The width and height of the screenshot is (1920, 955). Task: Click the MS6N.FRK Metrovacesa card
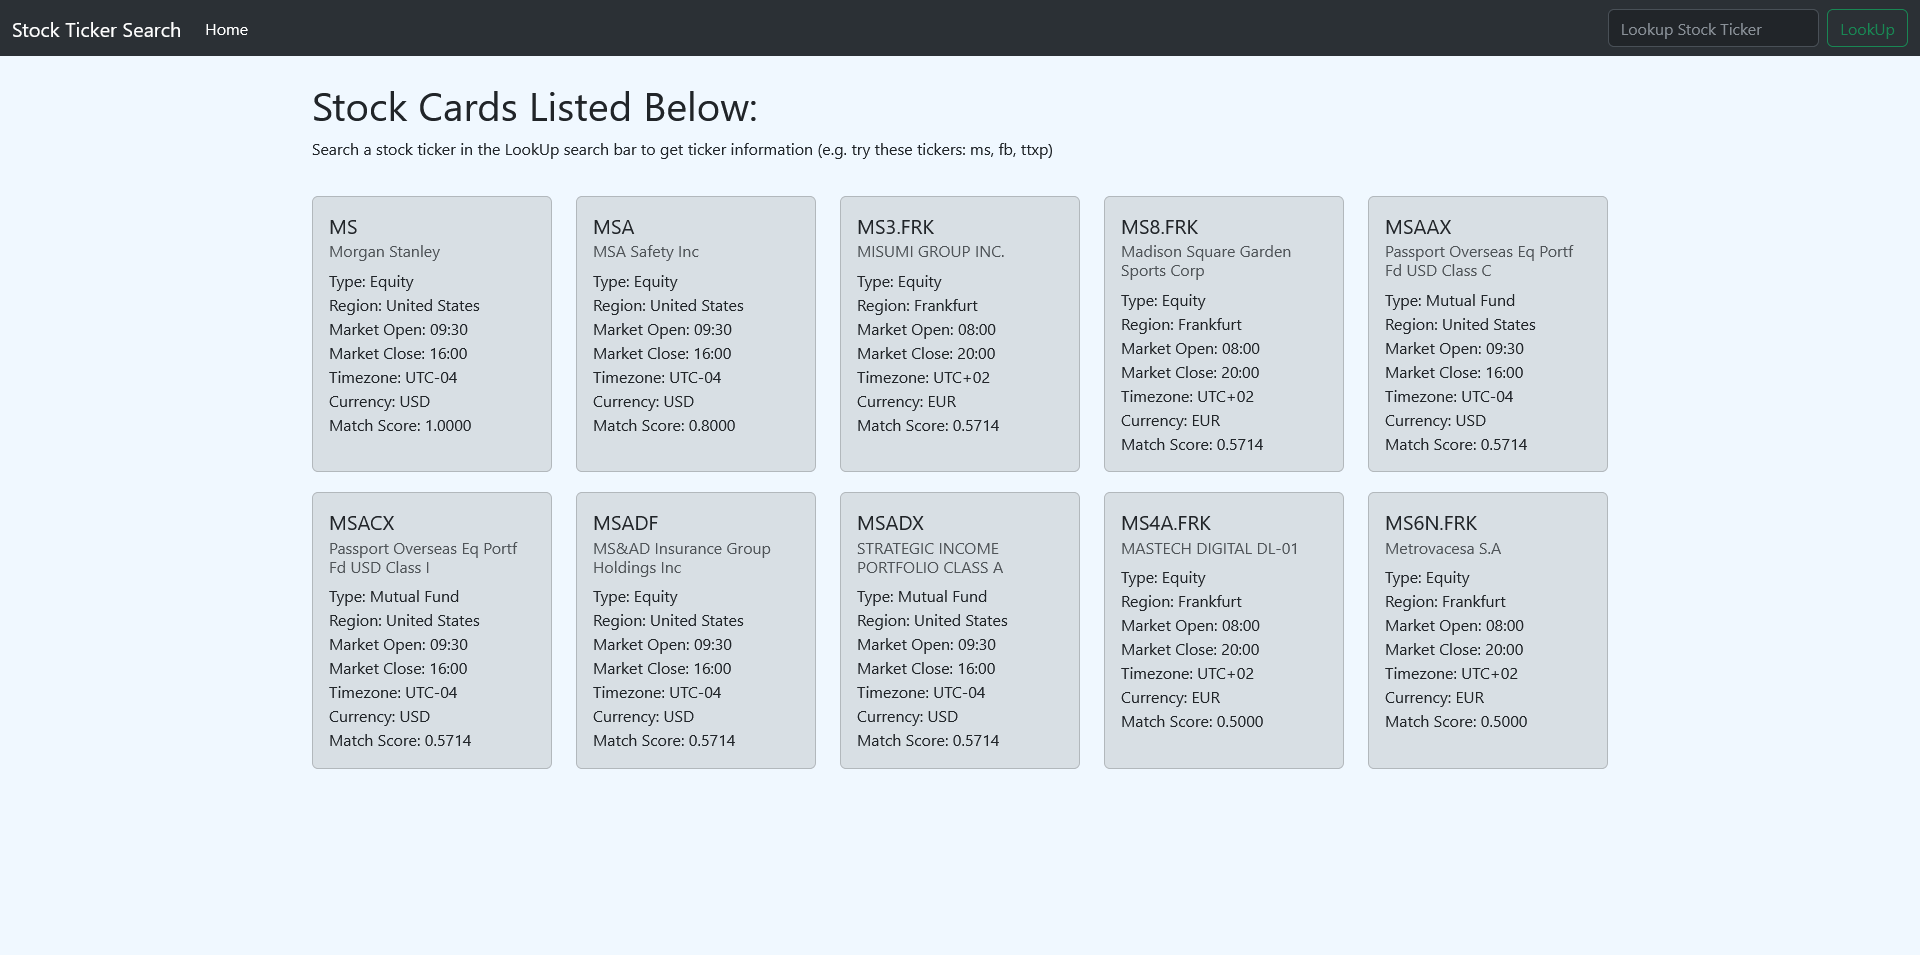(1488, 630)
